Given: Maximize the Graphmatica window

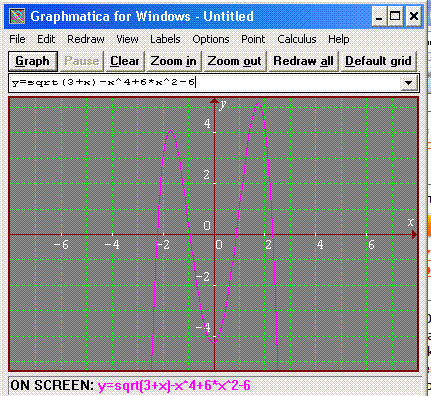Looking at the screenshot, I should 395,17.
